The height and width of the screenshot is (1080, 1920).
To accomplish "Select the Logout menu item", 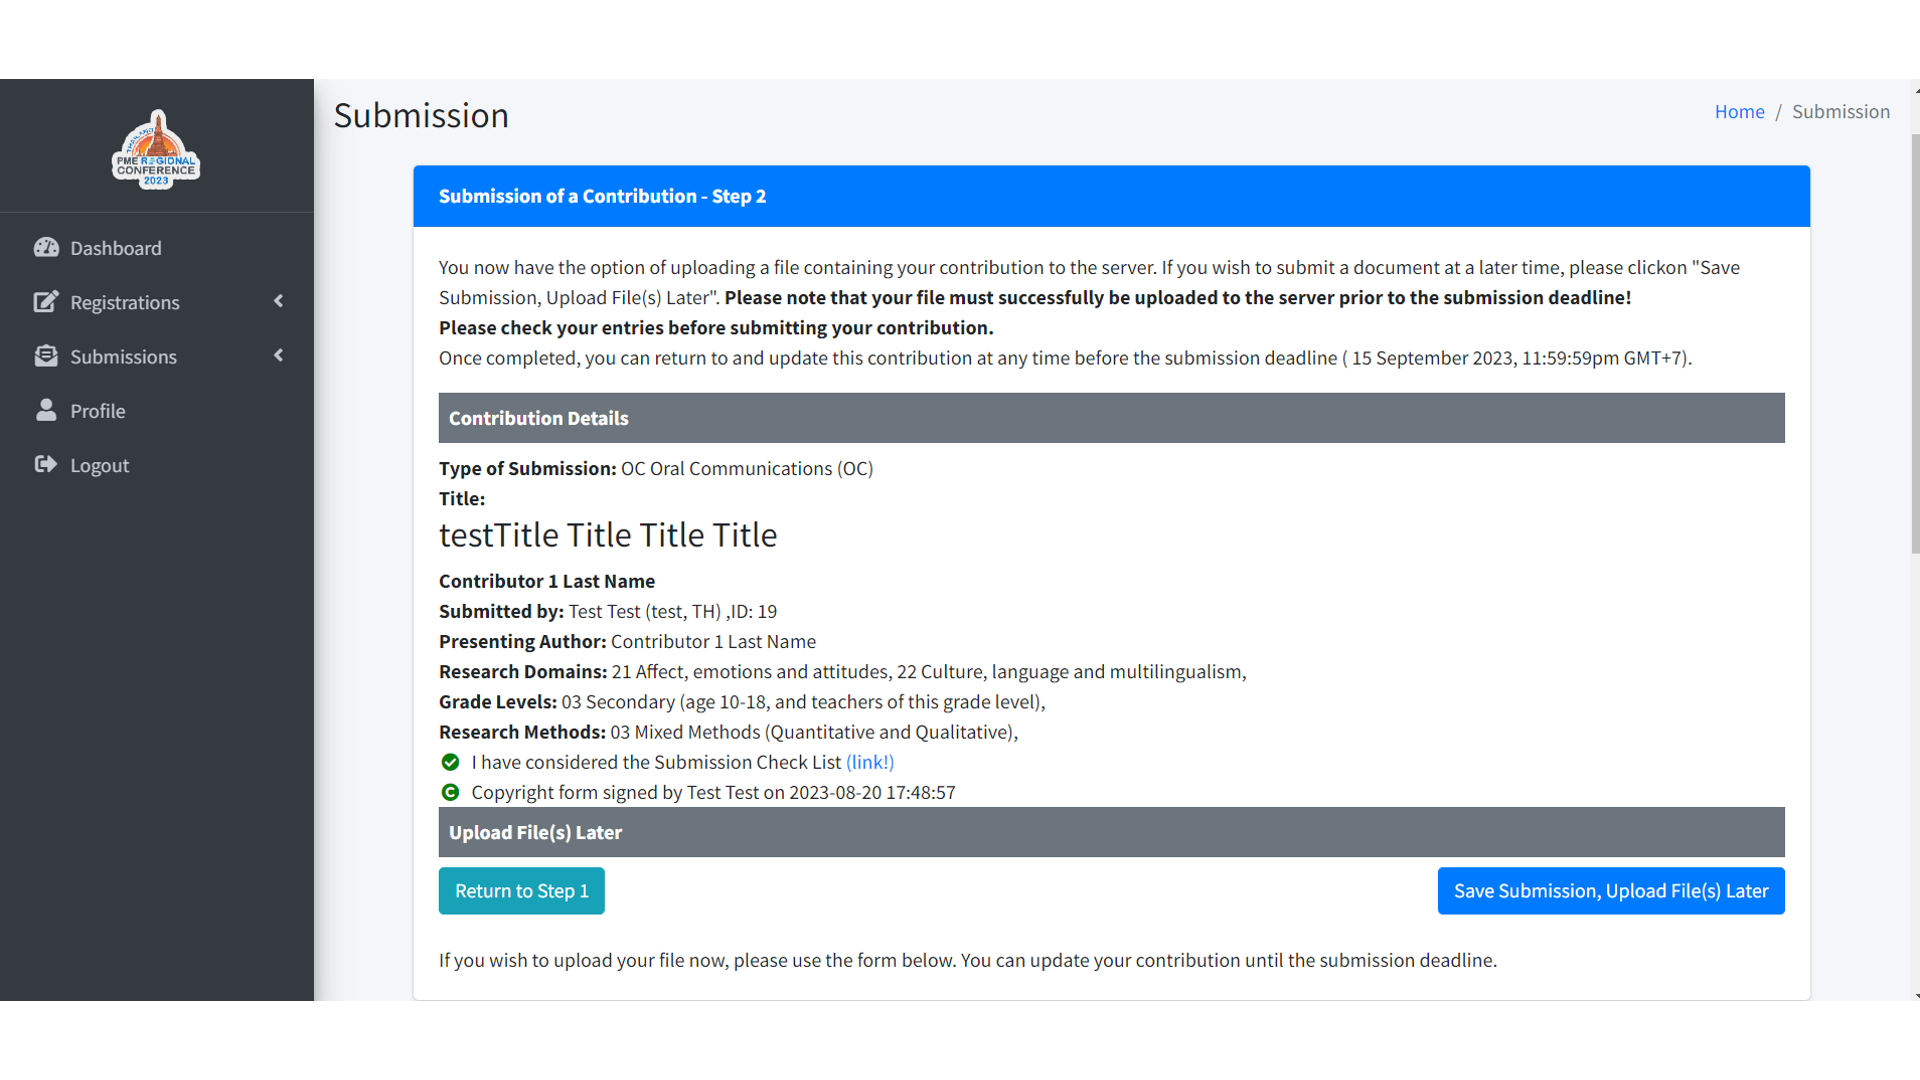I will coord(99,465).
